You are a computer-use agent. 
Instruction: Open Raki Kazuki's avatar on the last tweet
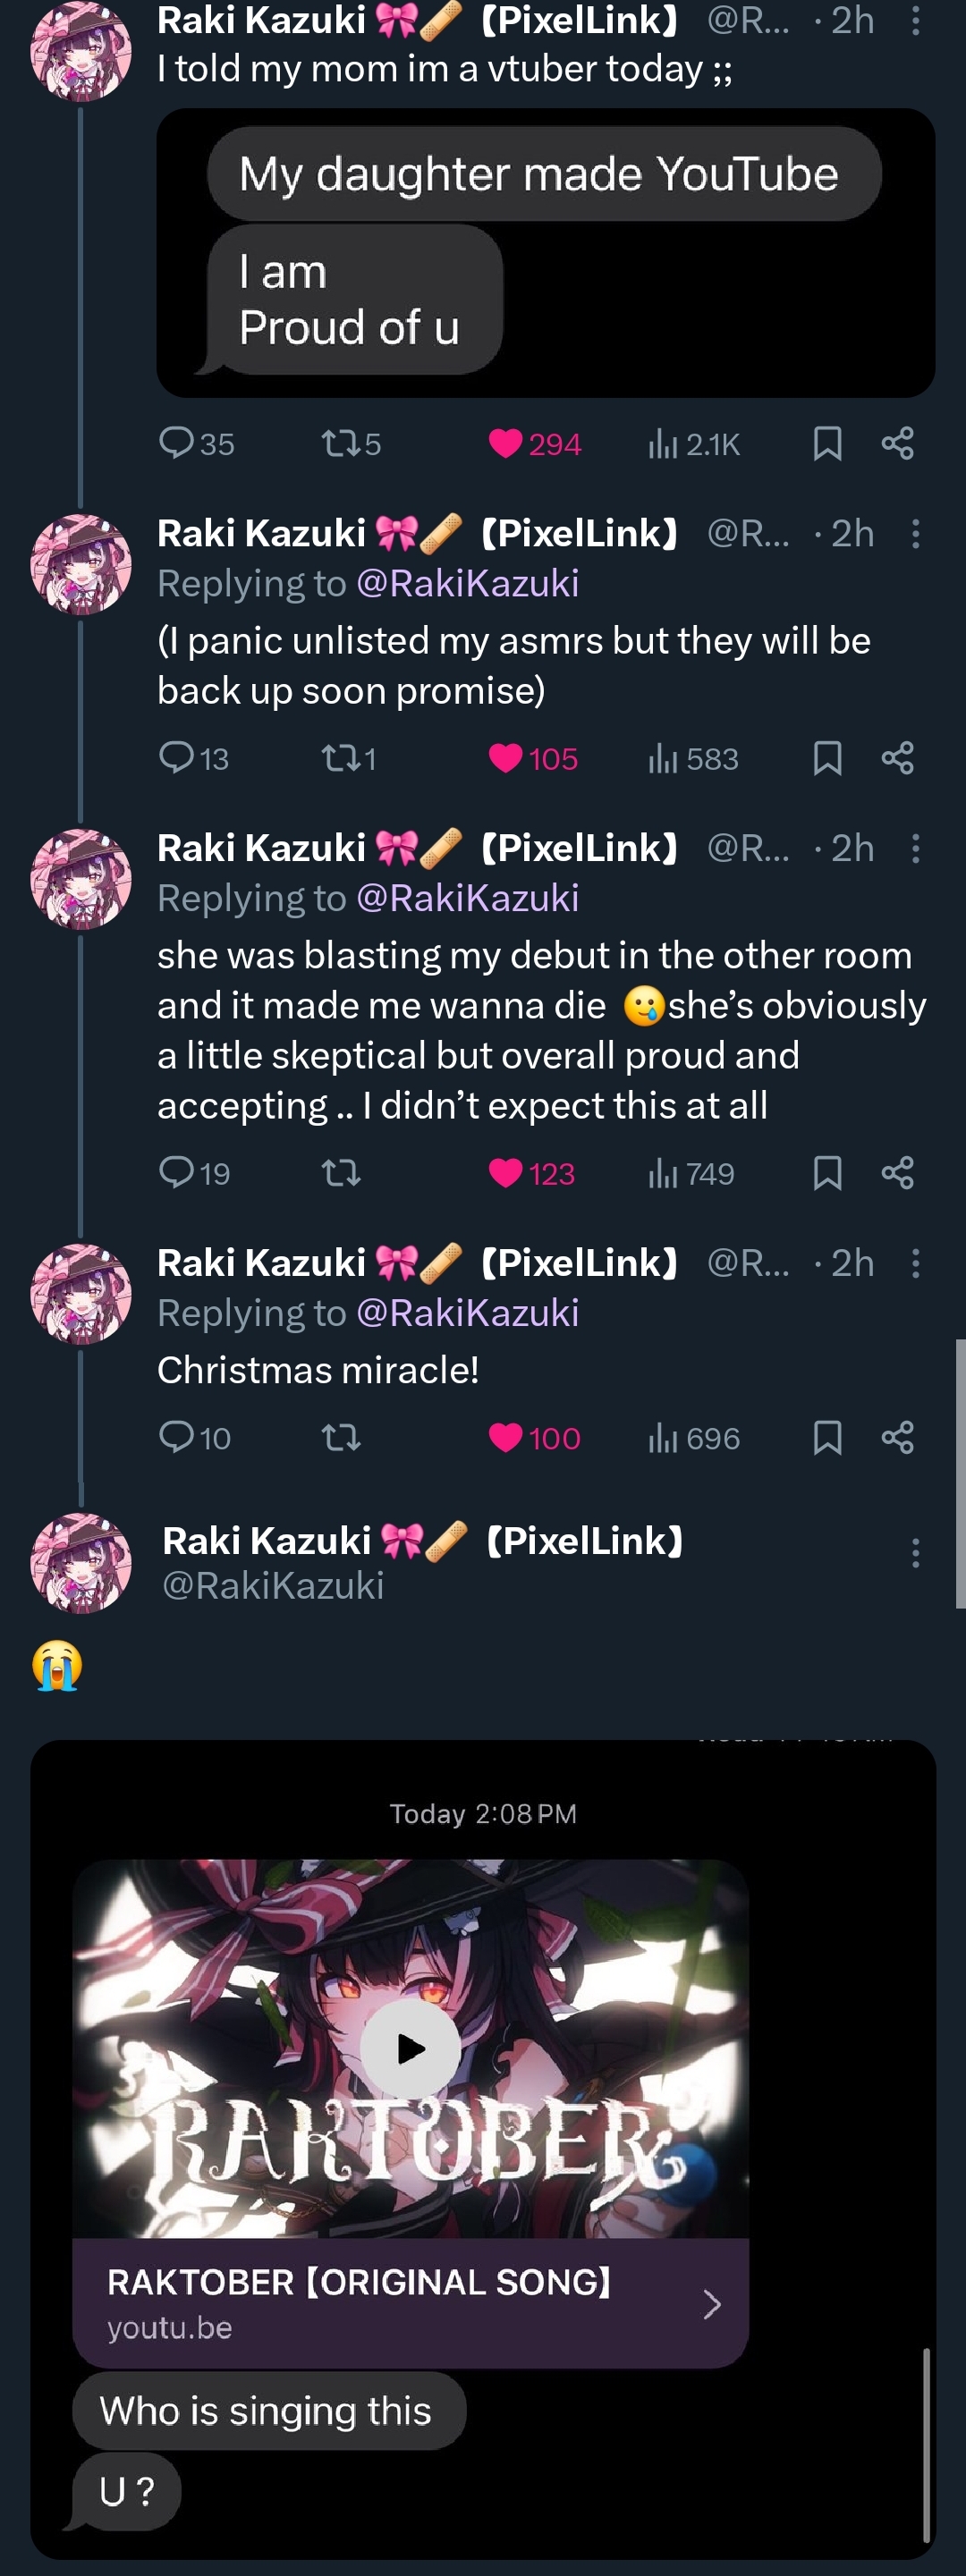pyautogui.click(x=81, y=1563)
